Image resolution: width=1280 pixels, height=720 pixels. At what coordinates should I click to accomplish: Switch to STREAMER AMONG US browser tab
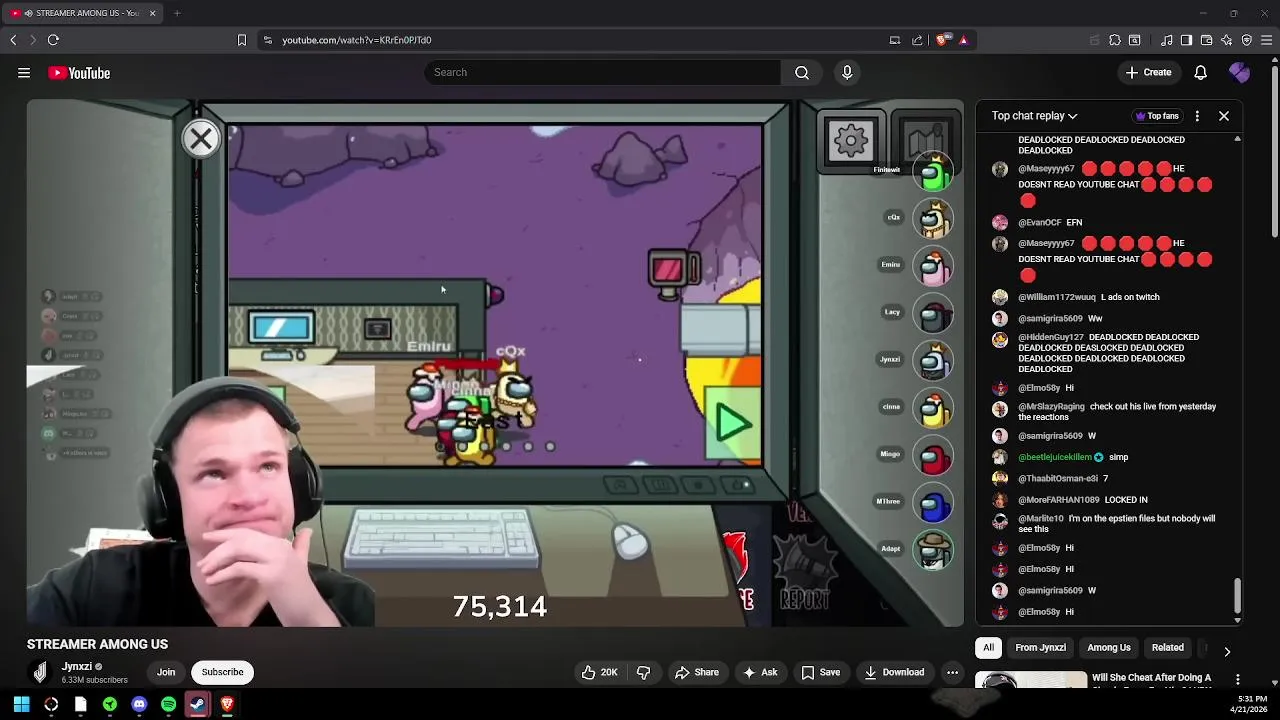click(x=82, y=13)
